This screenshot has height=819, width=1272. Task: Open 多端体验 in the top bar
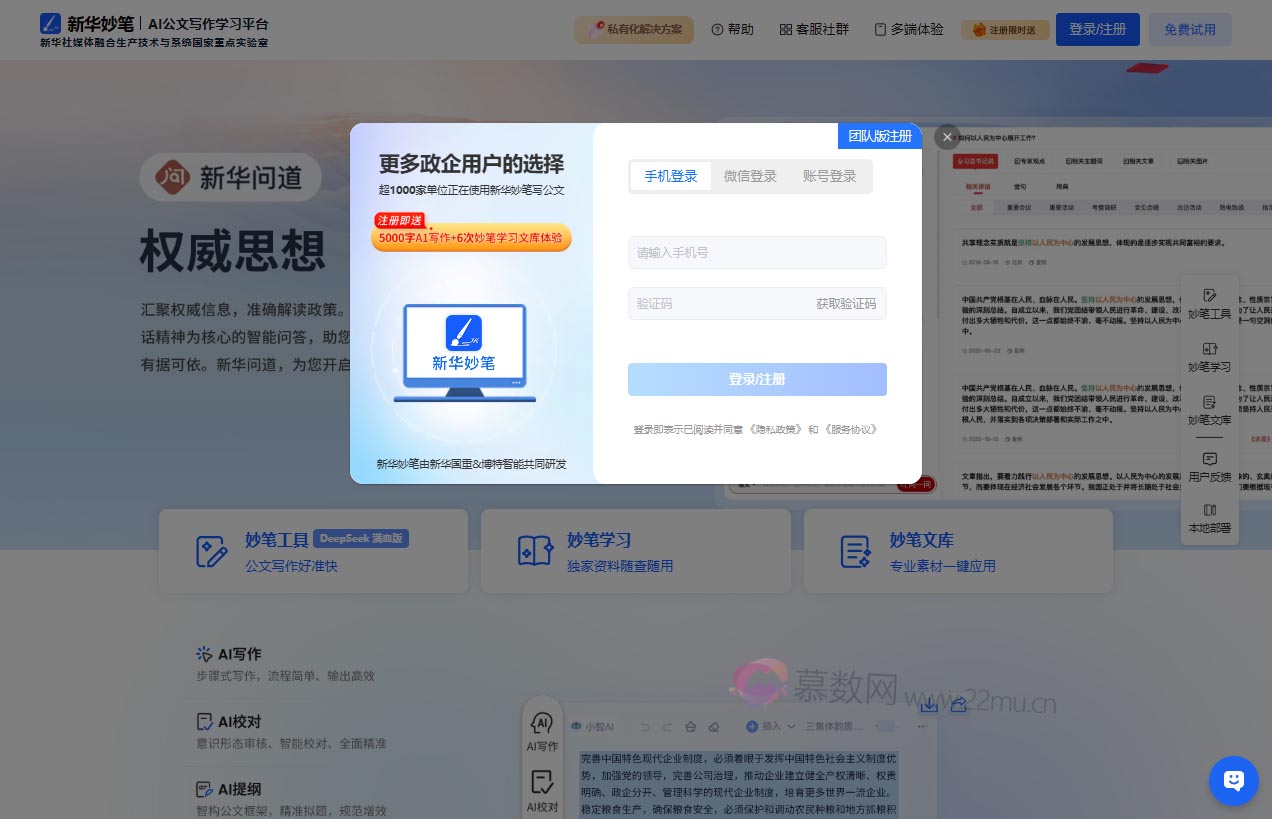pyautogui.click(x=908, y=30)
